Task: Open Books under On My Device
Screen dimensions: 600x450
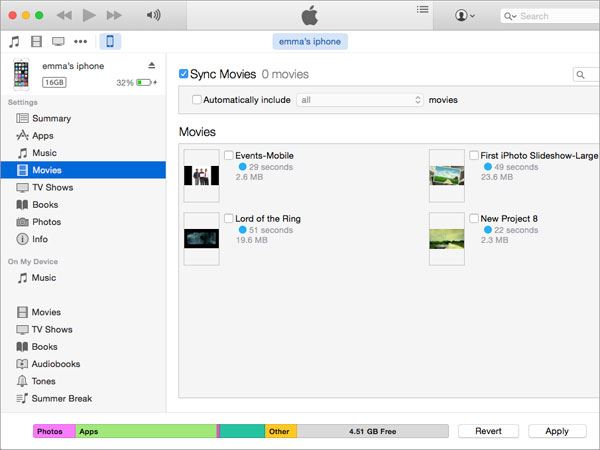Action: pyautogui.click(x=83, y=346)
